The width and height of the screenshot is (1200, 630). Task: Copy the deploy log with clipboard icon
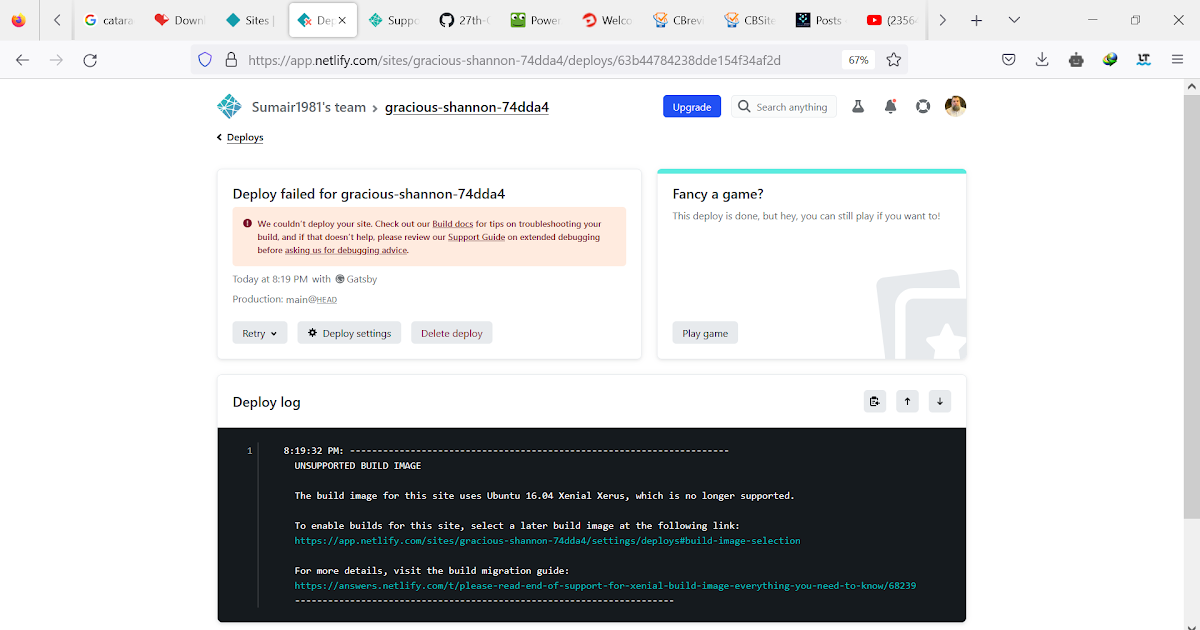pos(875,400)
